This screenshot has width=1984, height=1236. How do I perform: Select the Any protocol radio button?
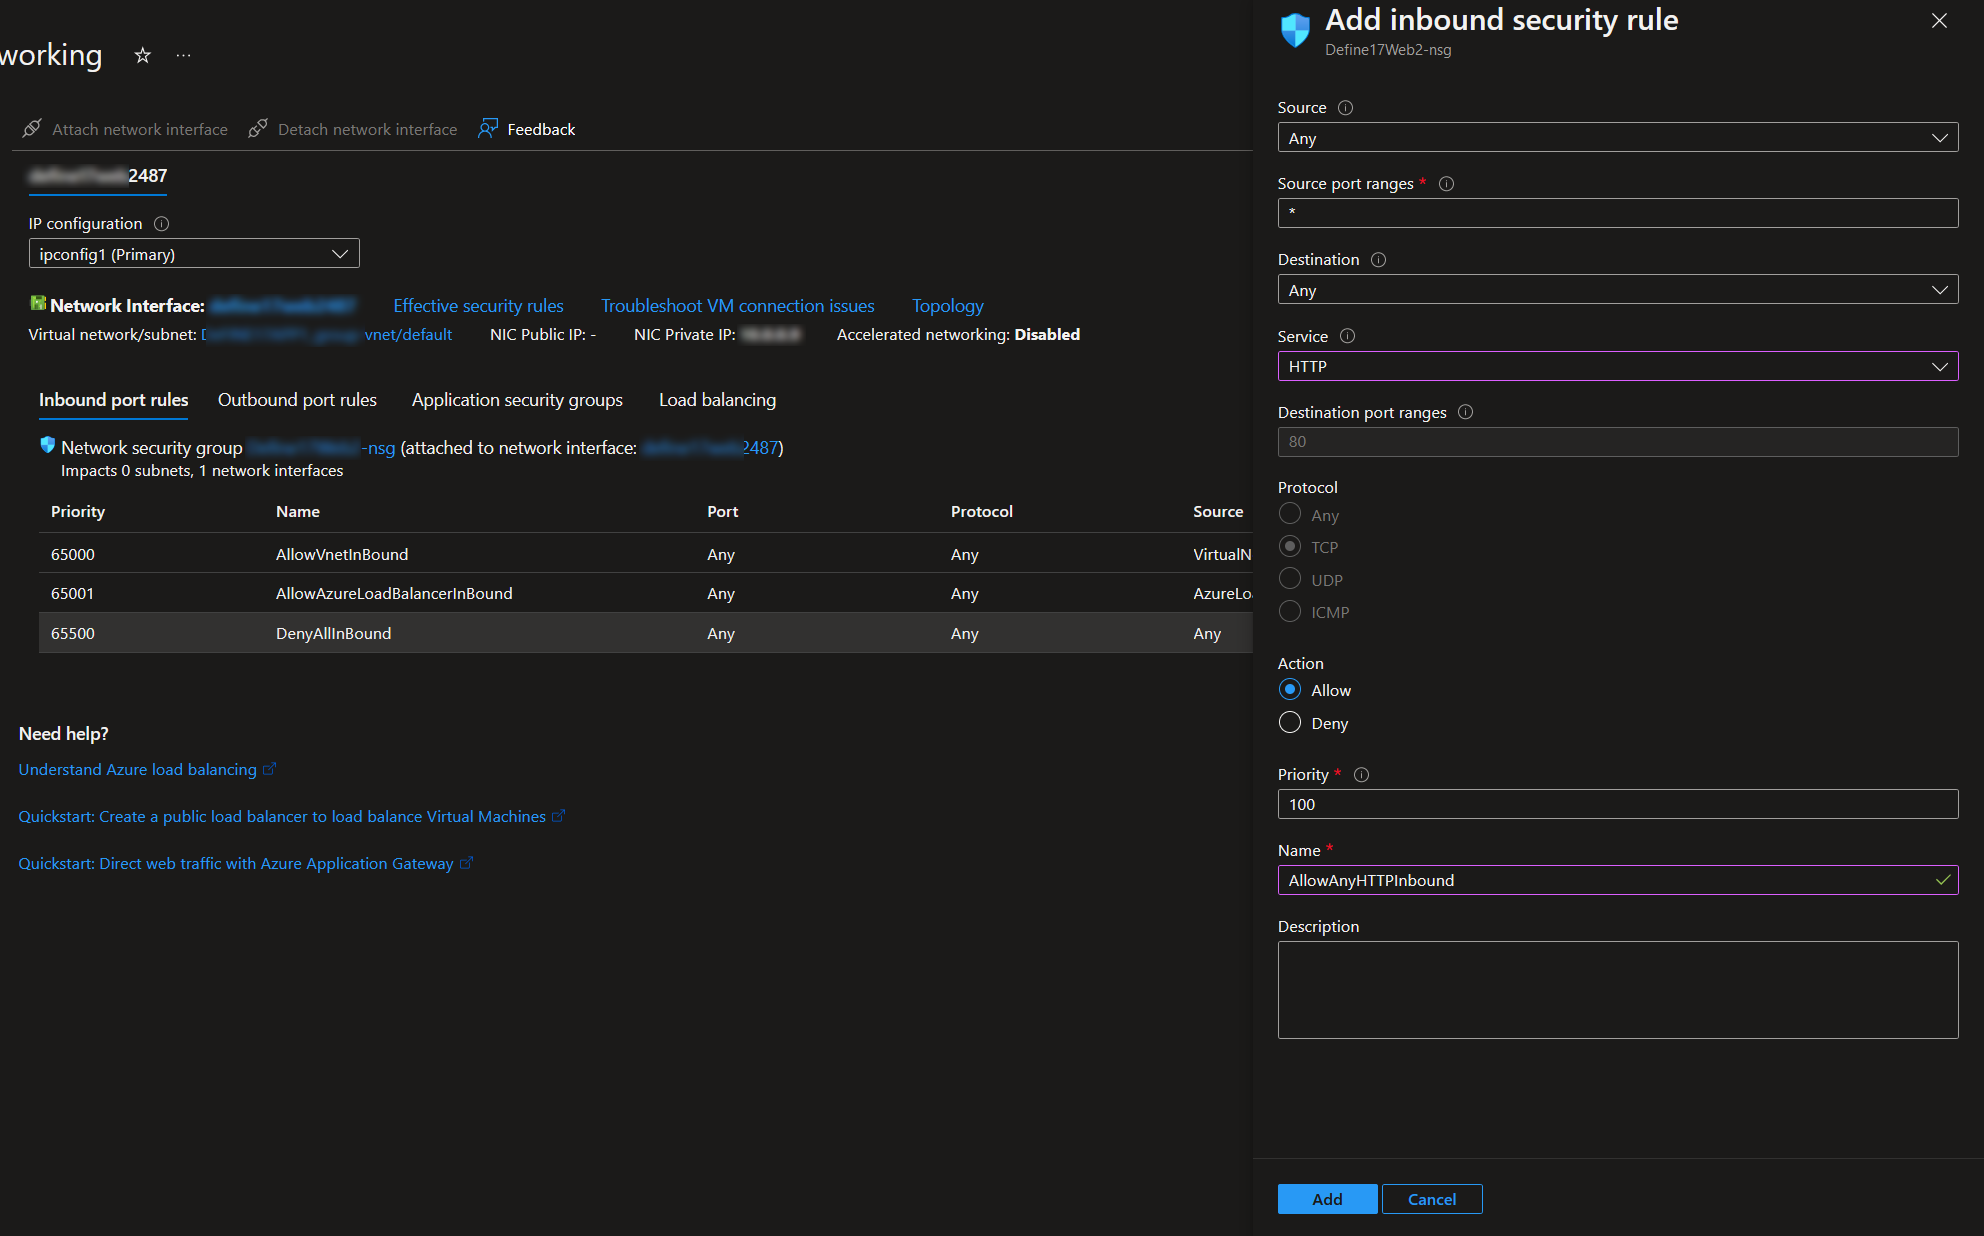[x=1290, y=514]
